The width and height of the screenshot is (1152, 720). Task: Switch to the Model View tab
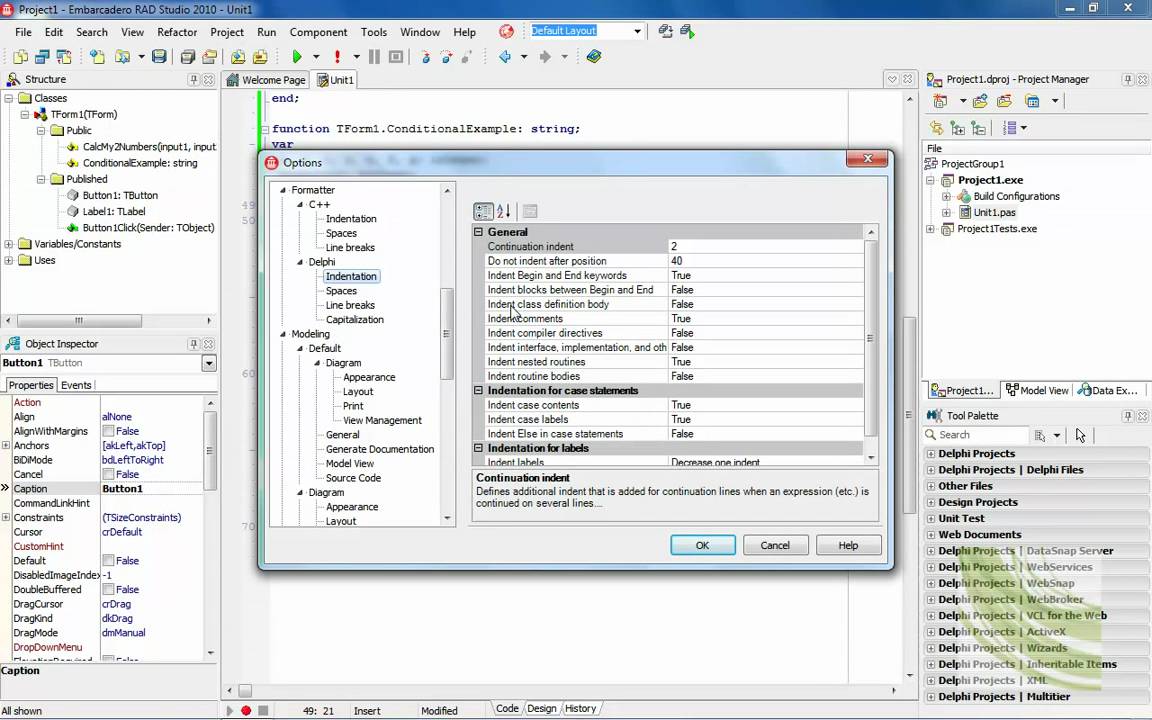[1037, 391]
